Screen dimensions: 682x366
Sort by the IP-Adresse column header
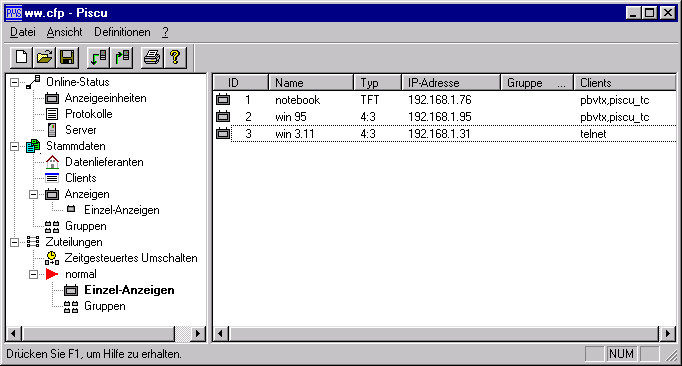point(451,83)
